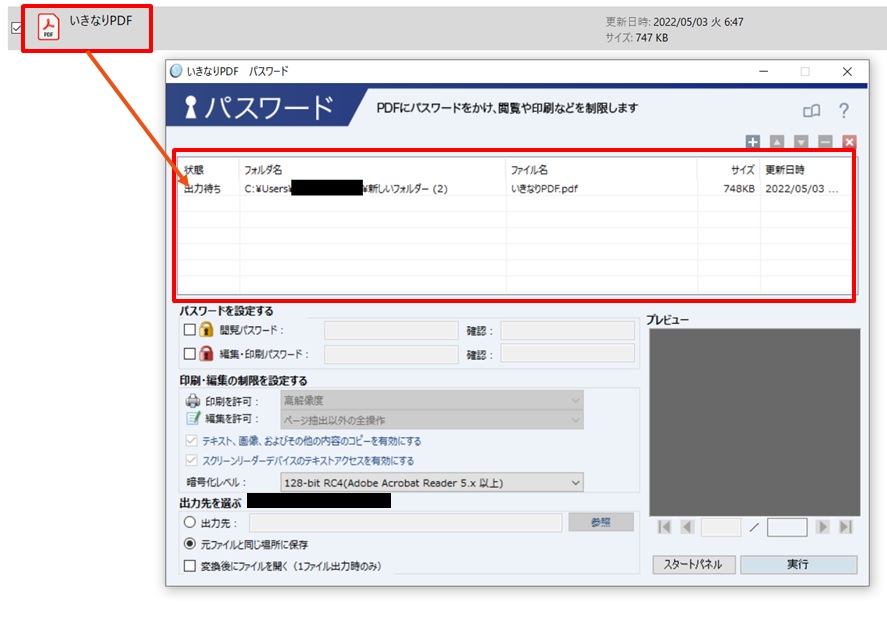Viewport: 887px width, 628px height.
Task: Check 変換後にファイルを開く checkbox
Action: tap(190, 566)
